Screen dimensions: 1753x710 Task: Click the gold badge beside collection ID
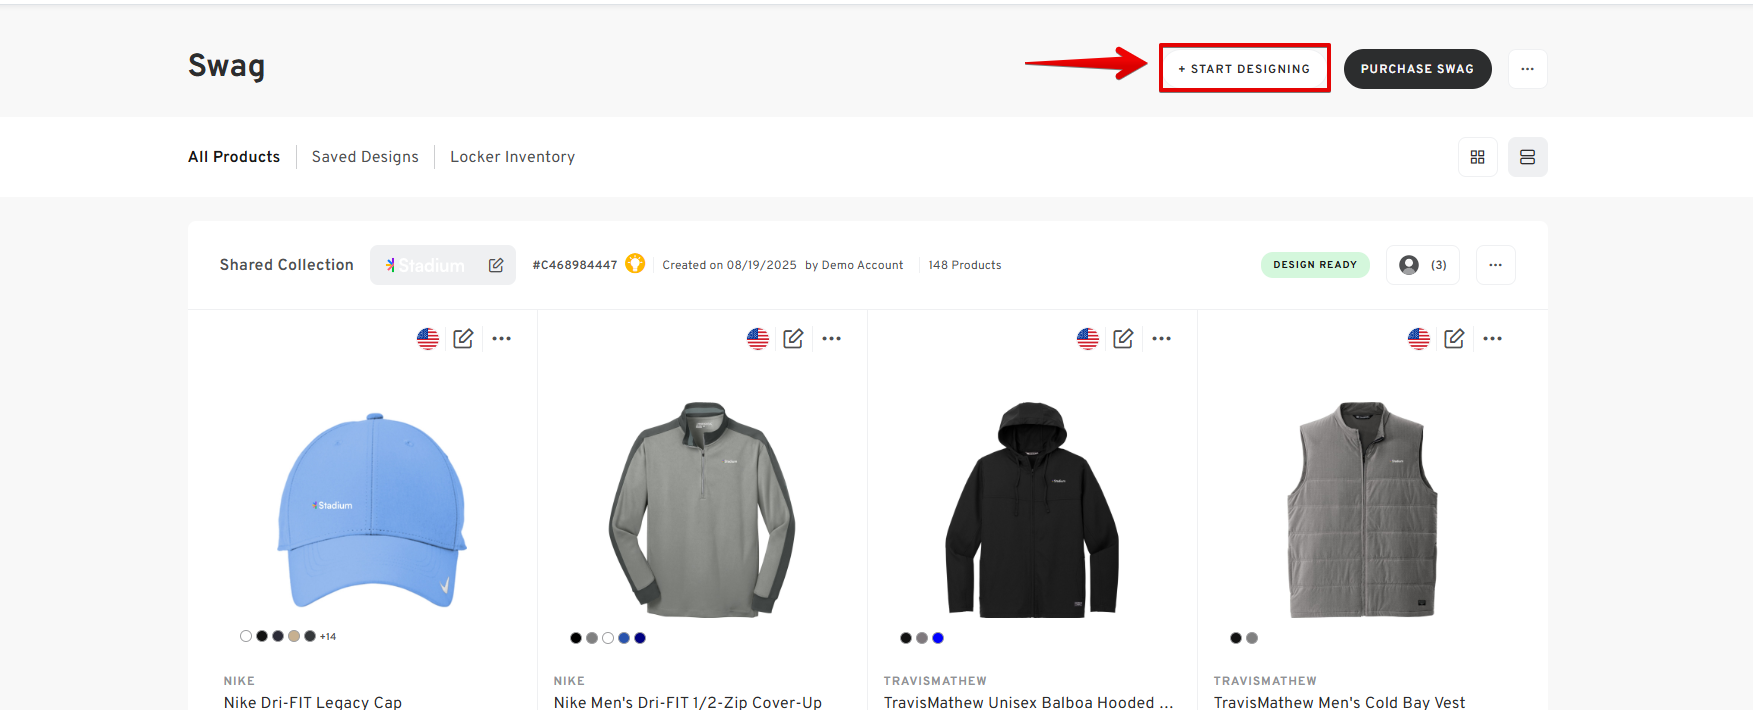coord(635,264)
